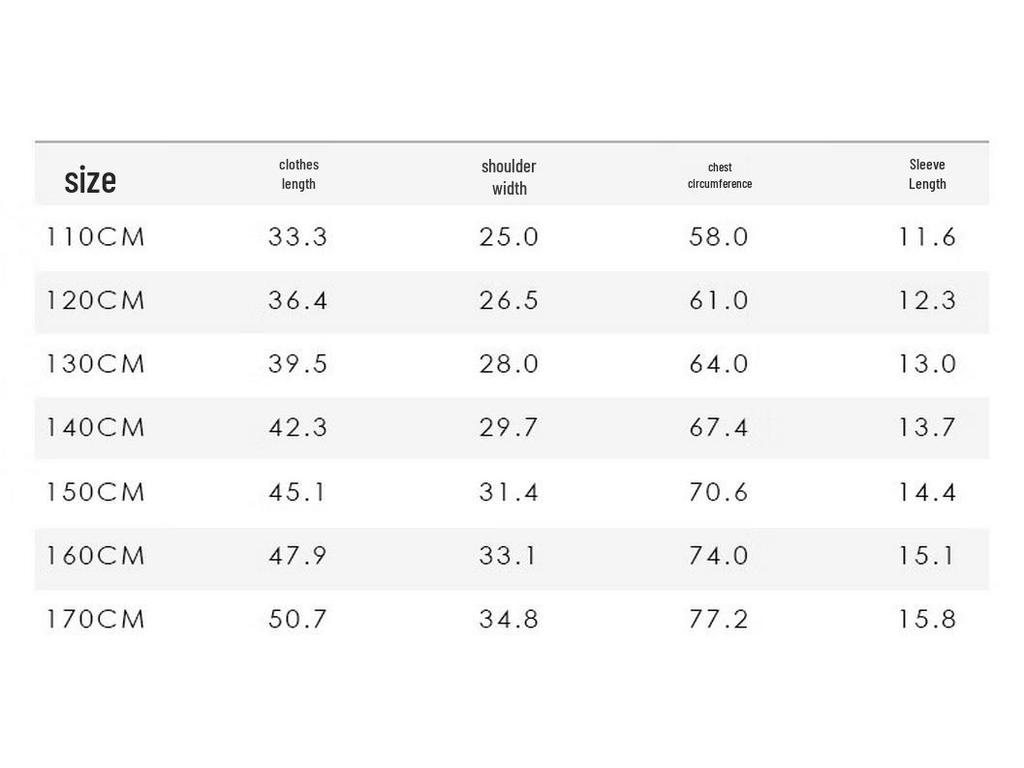The height and width of the screenshot is (768, 1024).
Task: Select the 'clothes length' header
Action: [x=299, y=174]
